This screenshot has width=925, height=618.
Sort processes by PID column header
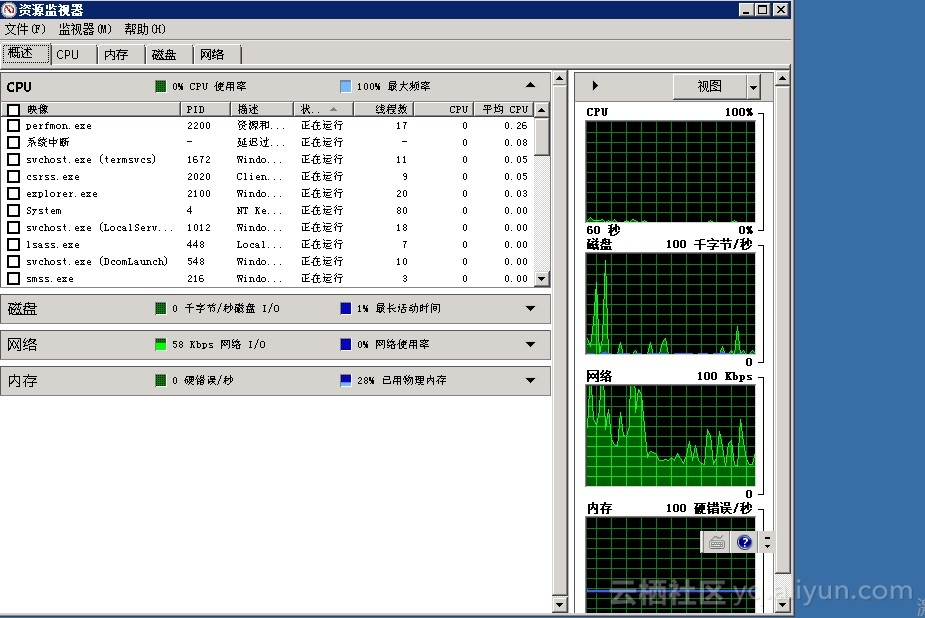click(205, 109)
